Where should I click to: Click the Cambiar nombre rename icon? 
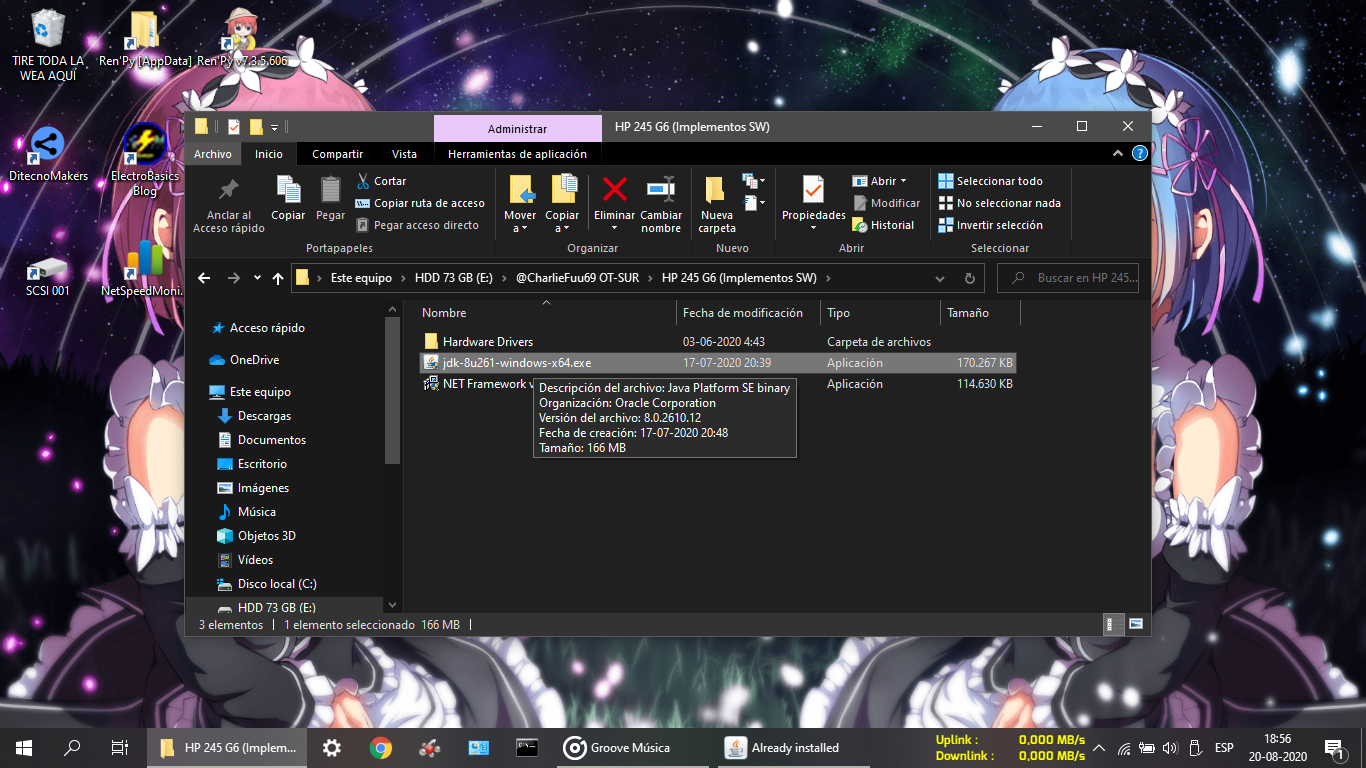(661, 197)
